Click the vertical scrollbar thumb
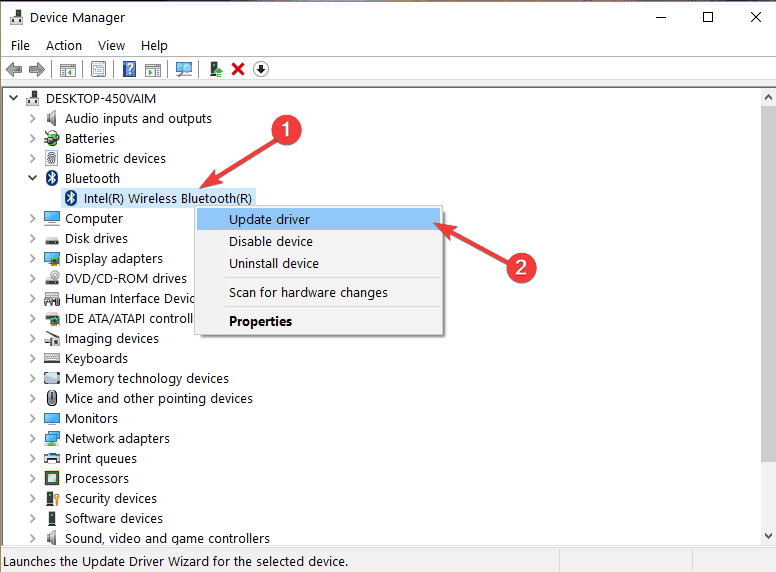The image size is (776, 572). pyautogui.click(x=768, y=284)
